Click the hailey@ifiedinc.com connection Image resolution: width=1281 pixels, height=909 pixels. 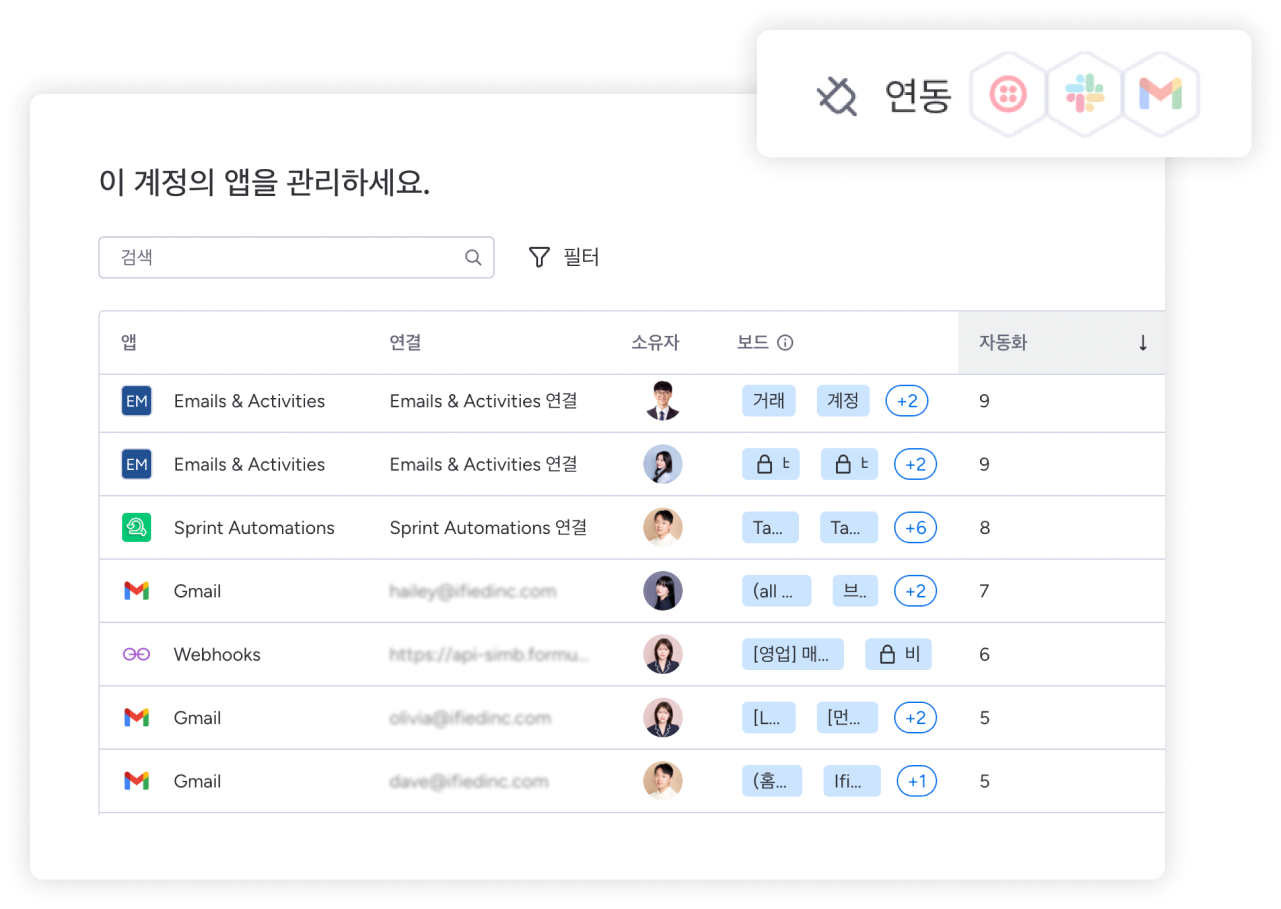tap(473, 592)
